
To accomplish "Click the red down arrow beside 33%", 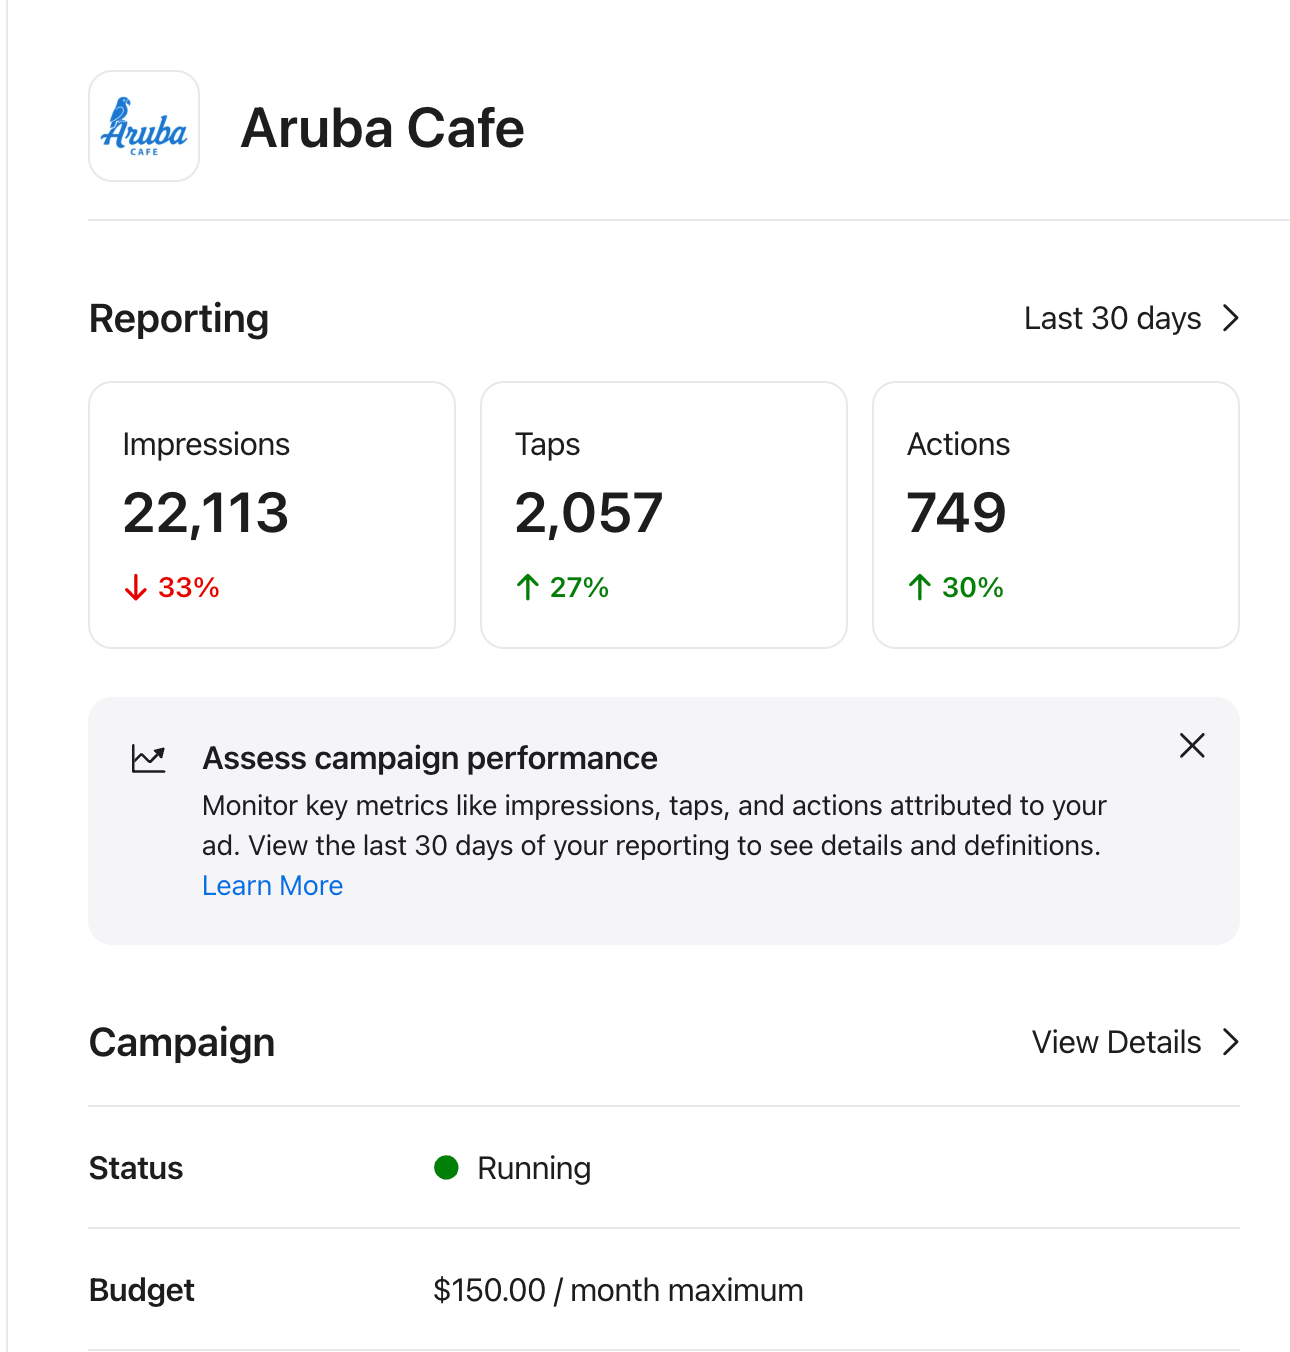I will coord(136,588).
